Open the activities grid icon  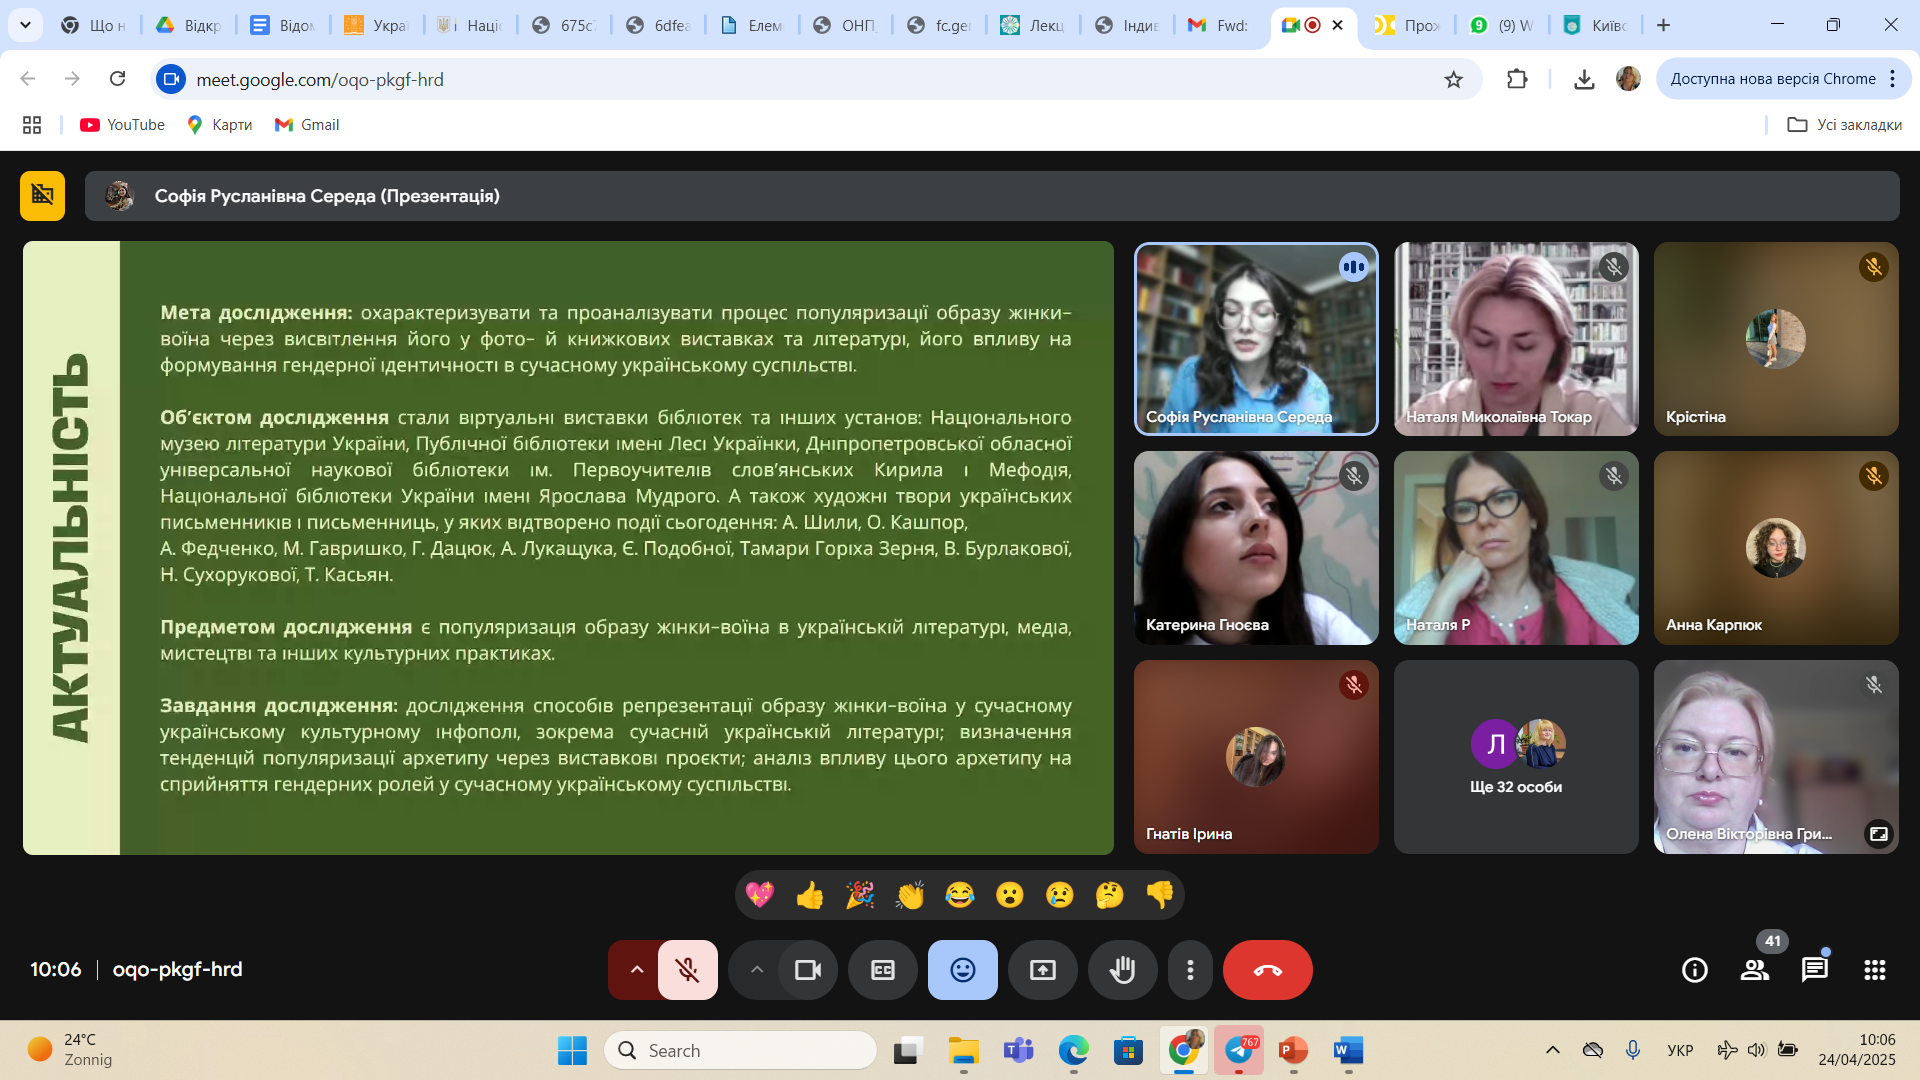(x=1874, y=969)
